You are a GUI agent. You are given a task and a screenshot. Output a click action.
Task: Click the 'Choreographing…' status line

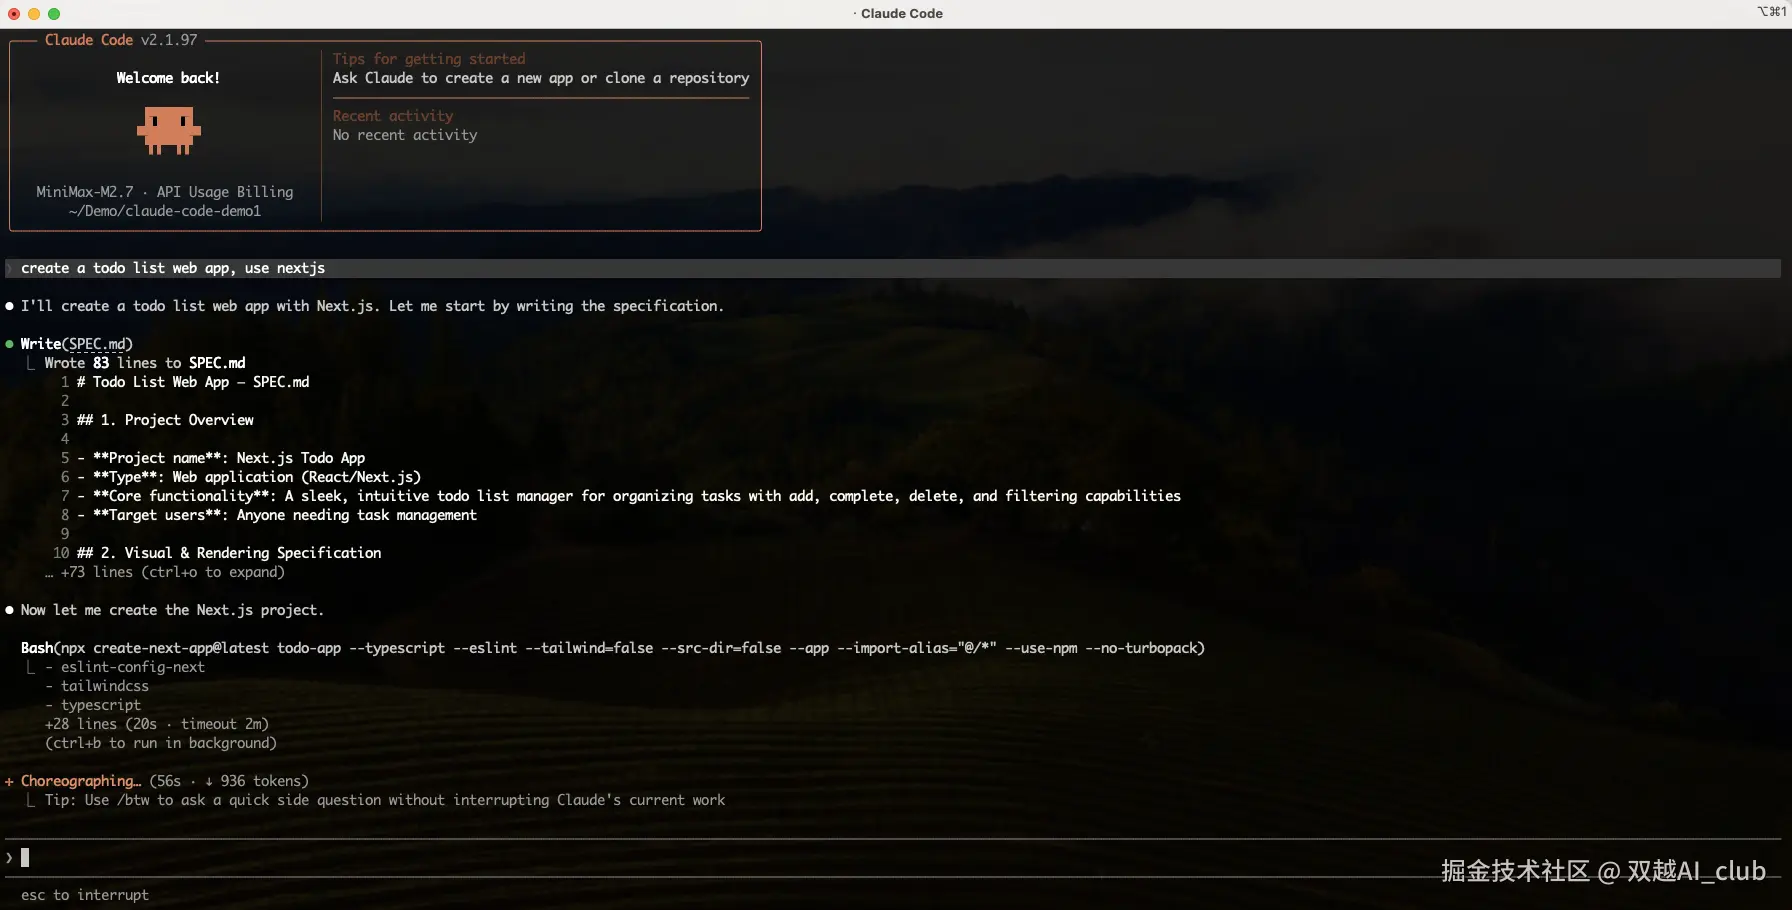pyautogui.click(x=165, y=781)
